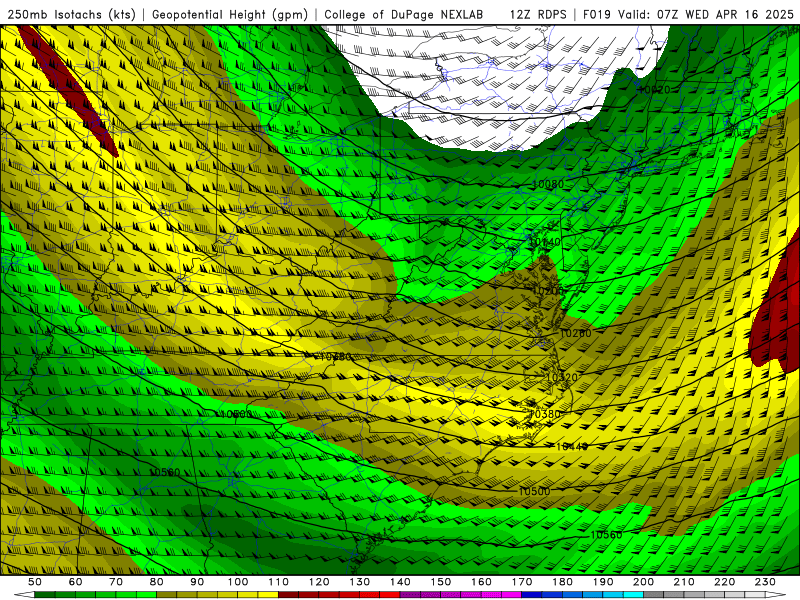Select the 10260 height contour label

point(576,333)
